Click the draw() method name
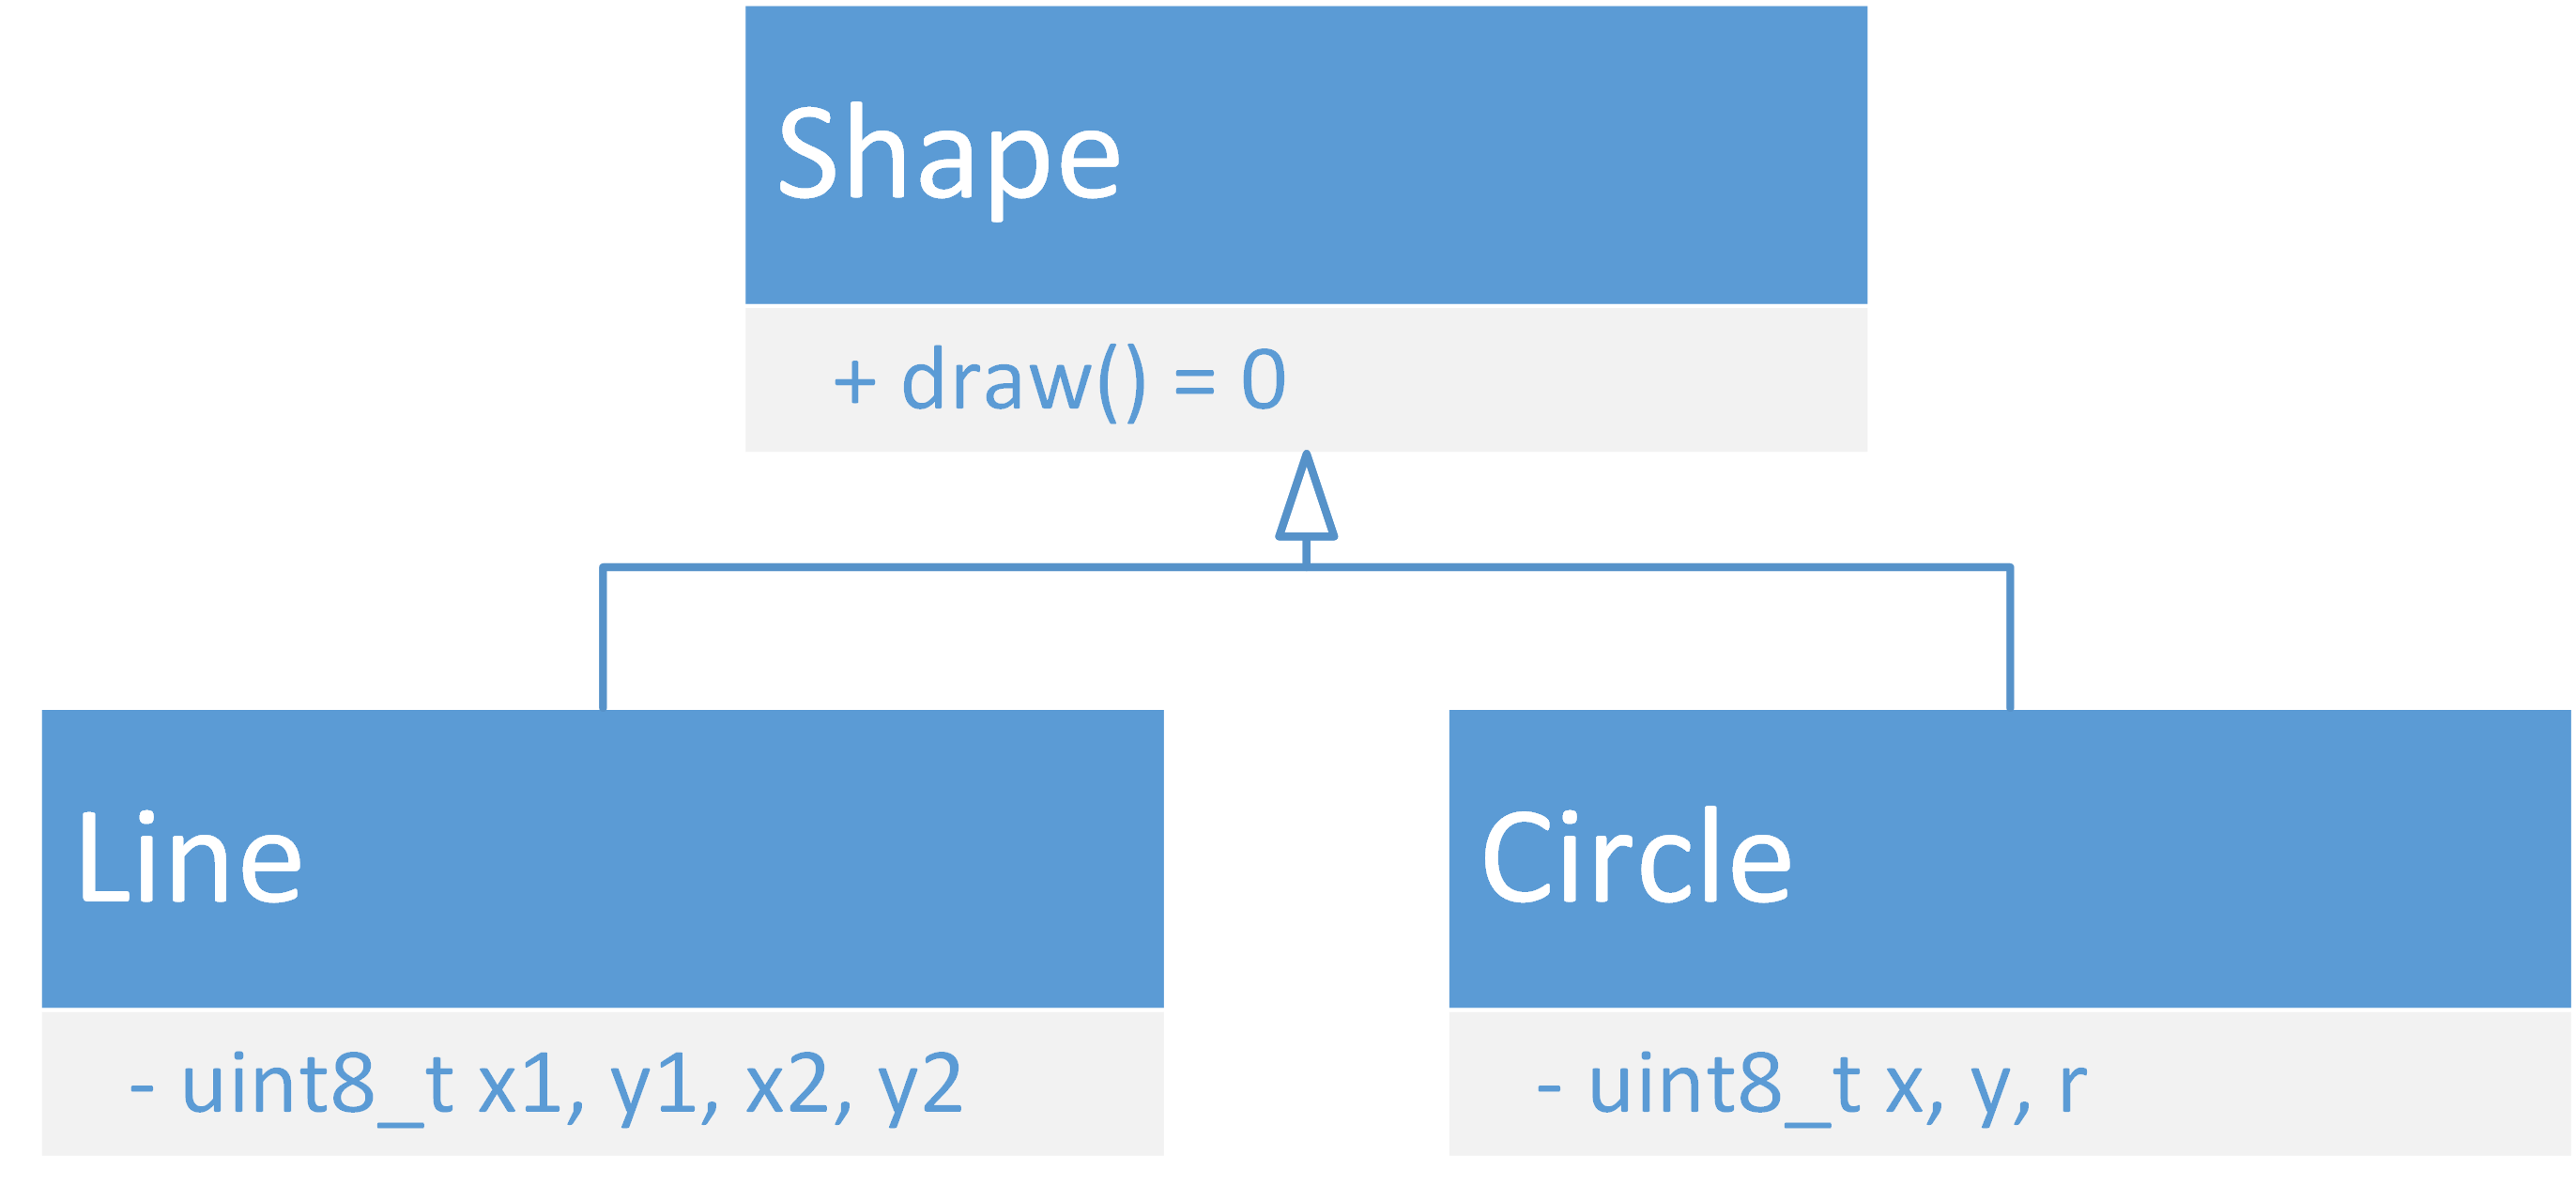 coord(1022,381)
